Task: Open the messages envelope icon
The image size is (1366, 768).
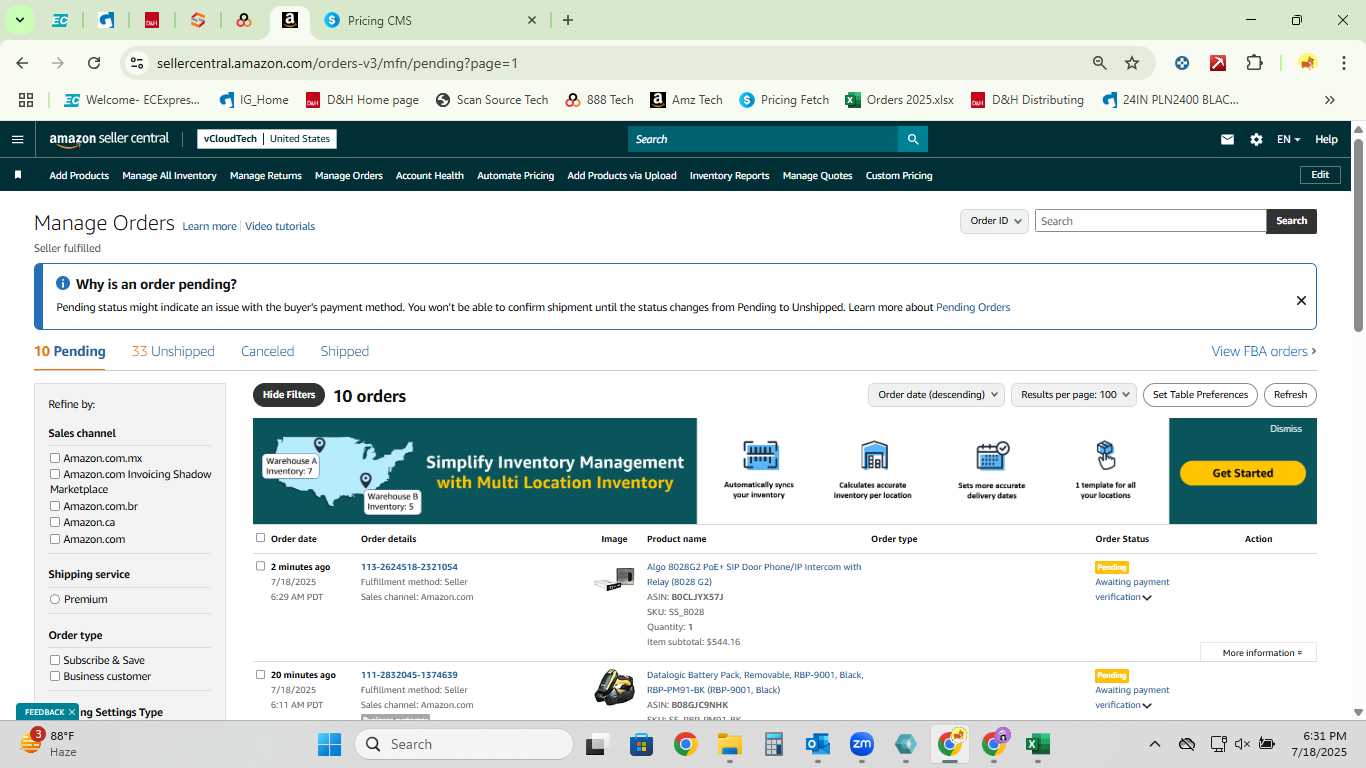Action: click(1227, 140)
